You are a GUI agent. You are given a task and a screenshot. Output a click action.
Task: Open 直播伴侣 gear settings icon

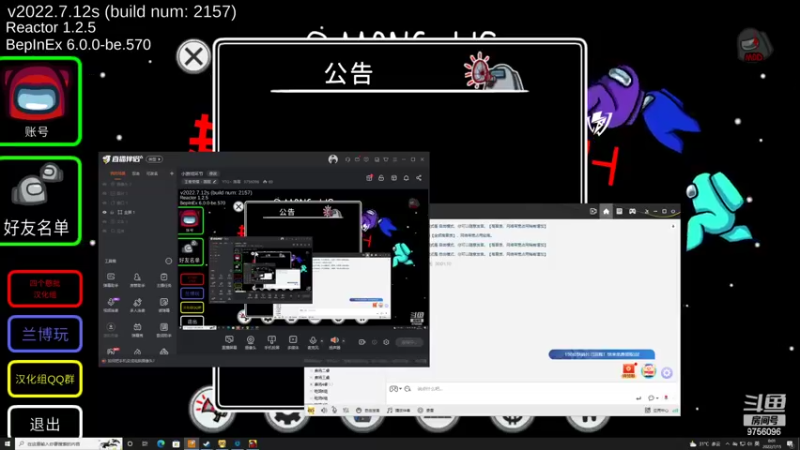[x=386, y=342]
